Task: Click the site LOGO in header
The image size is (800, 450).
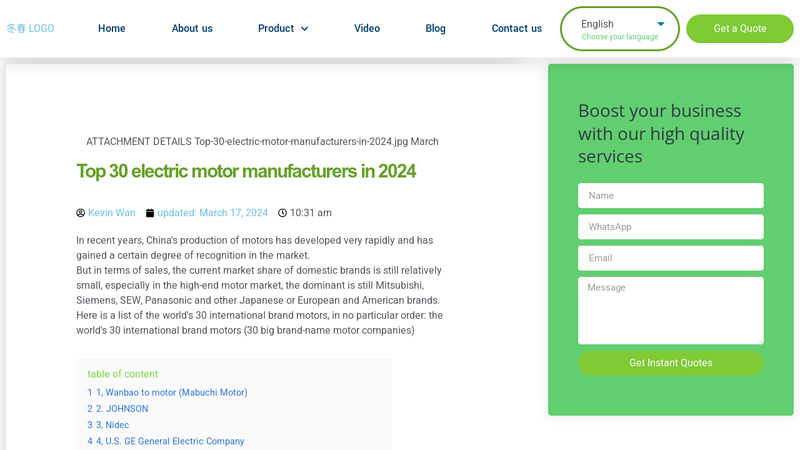Action: 30,29
